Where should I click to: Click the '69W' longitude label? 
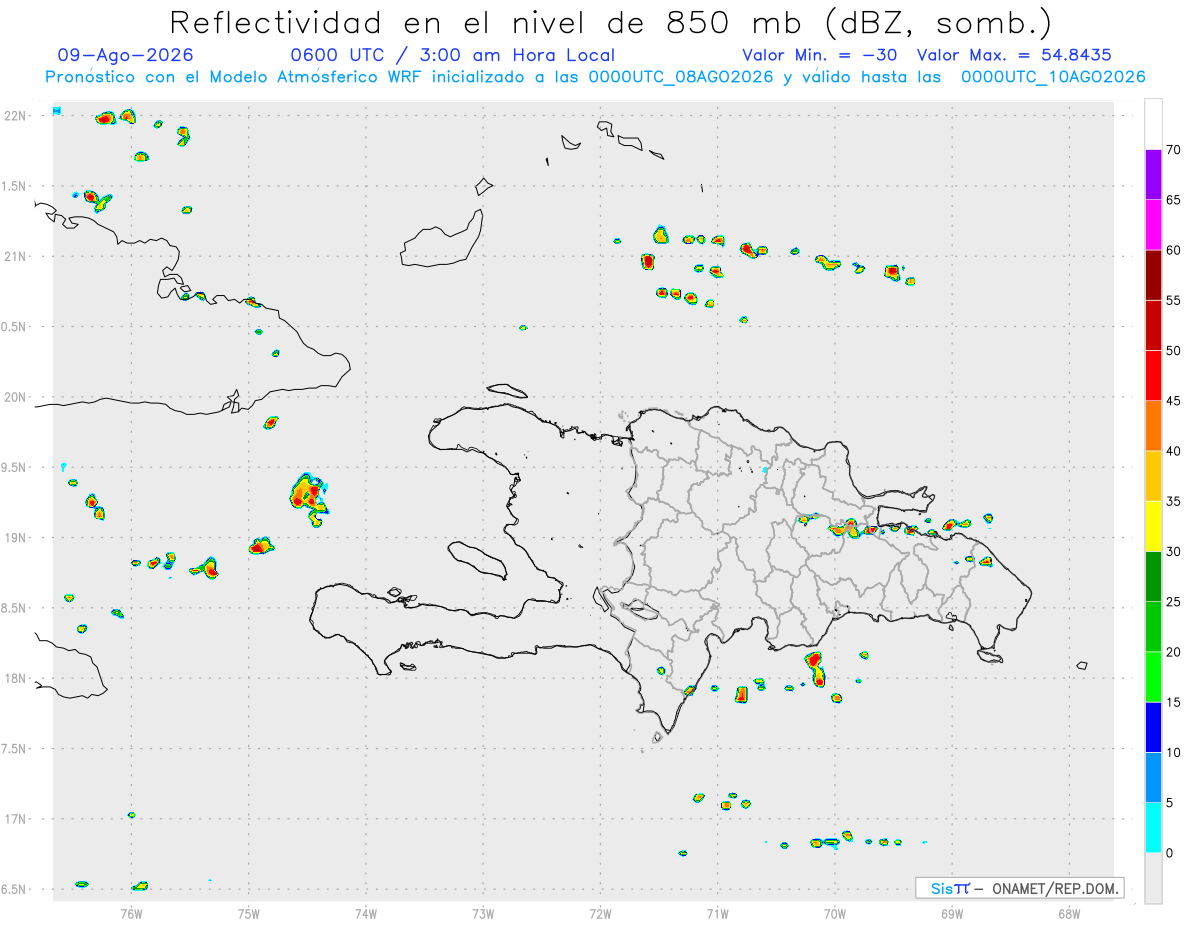[952, 913]
